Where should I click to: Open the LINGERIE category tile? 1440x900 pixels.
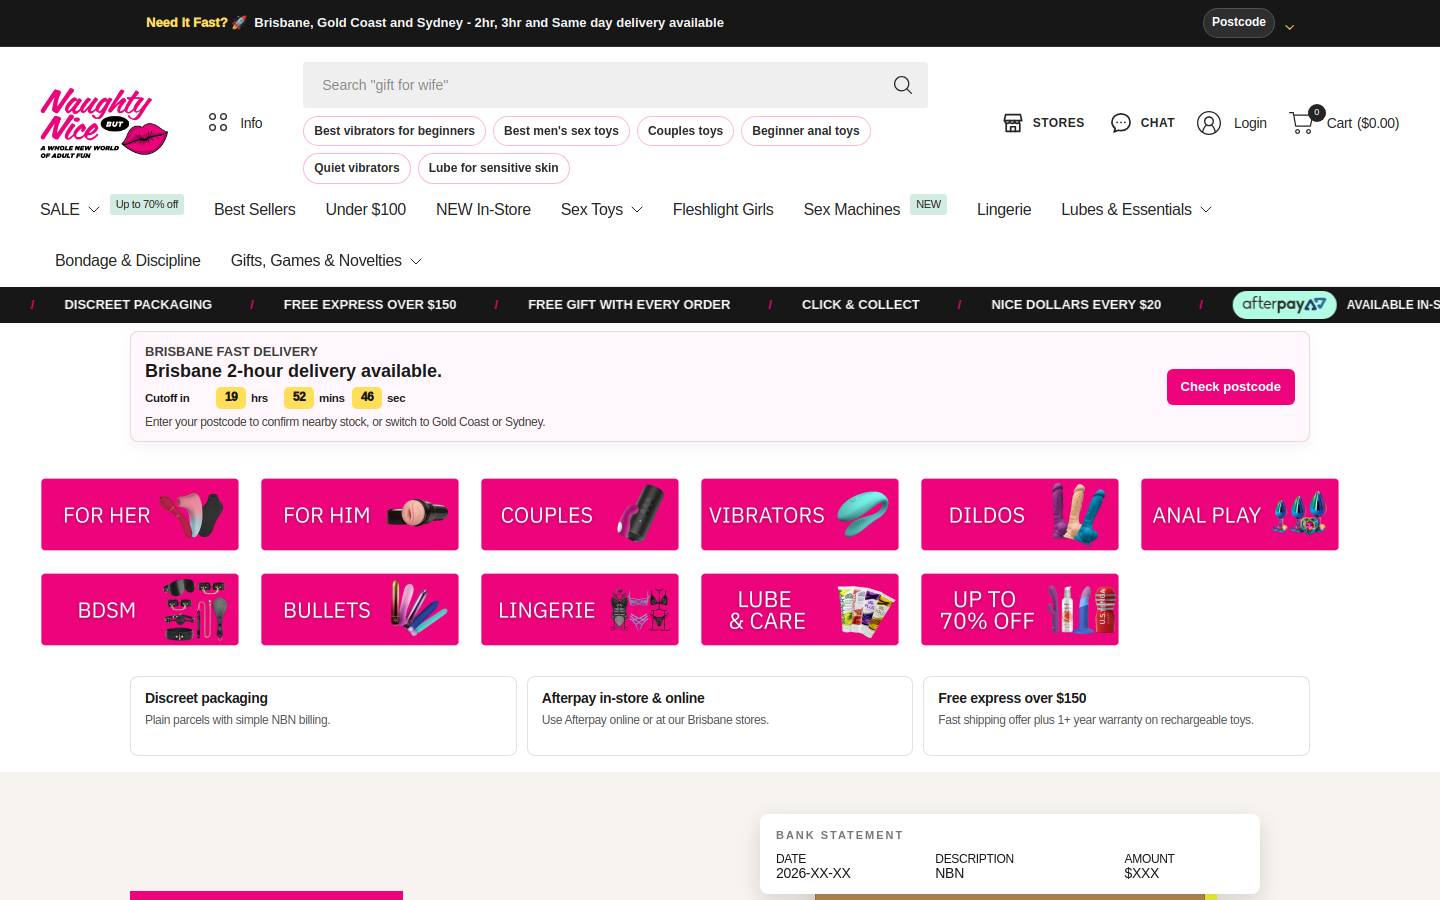[580, 609]
